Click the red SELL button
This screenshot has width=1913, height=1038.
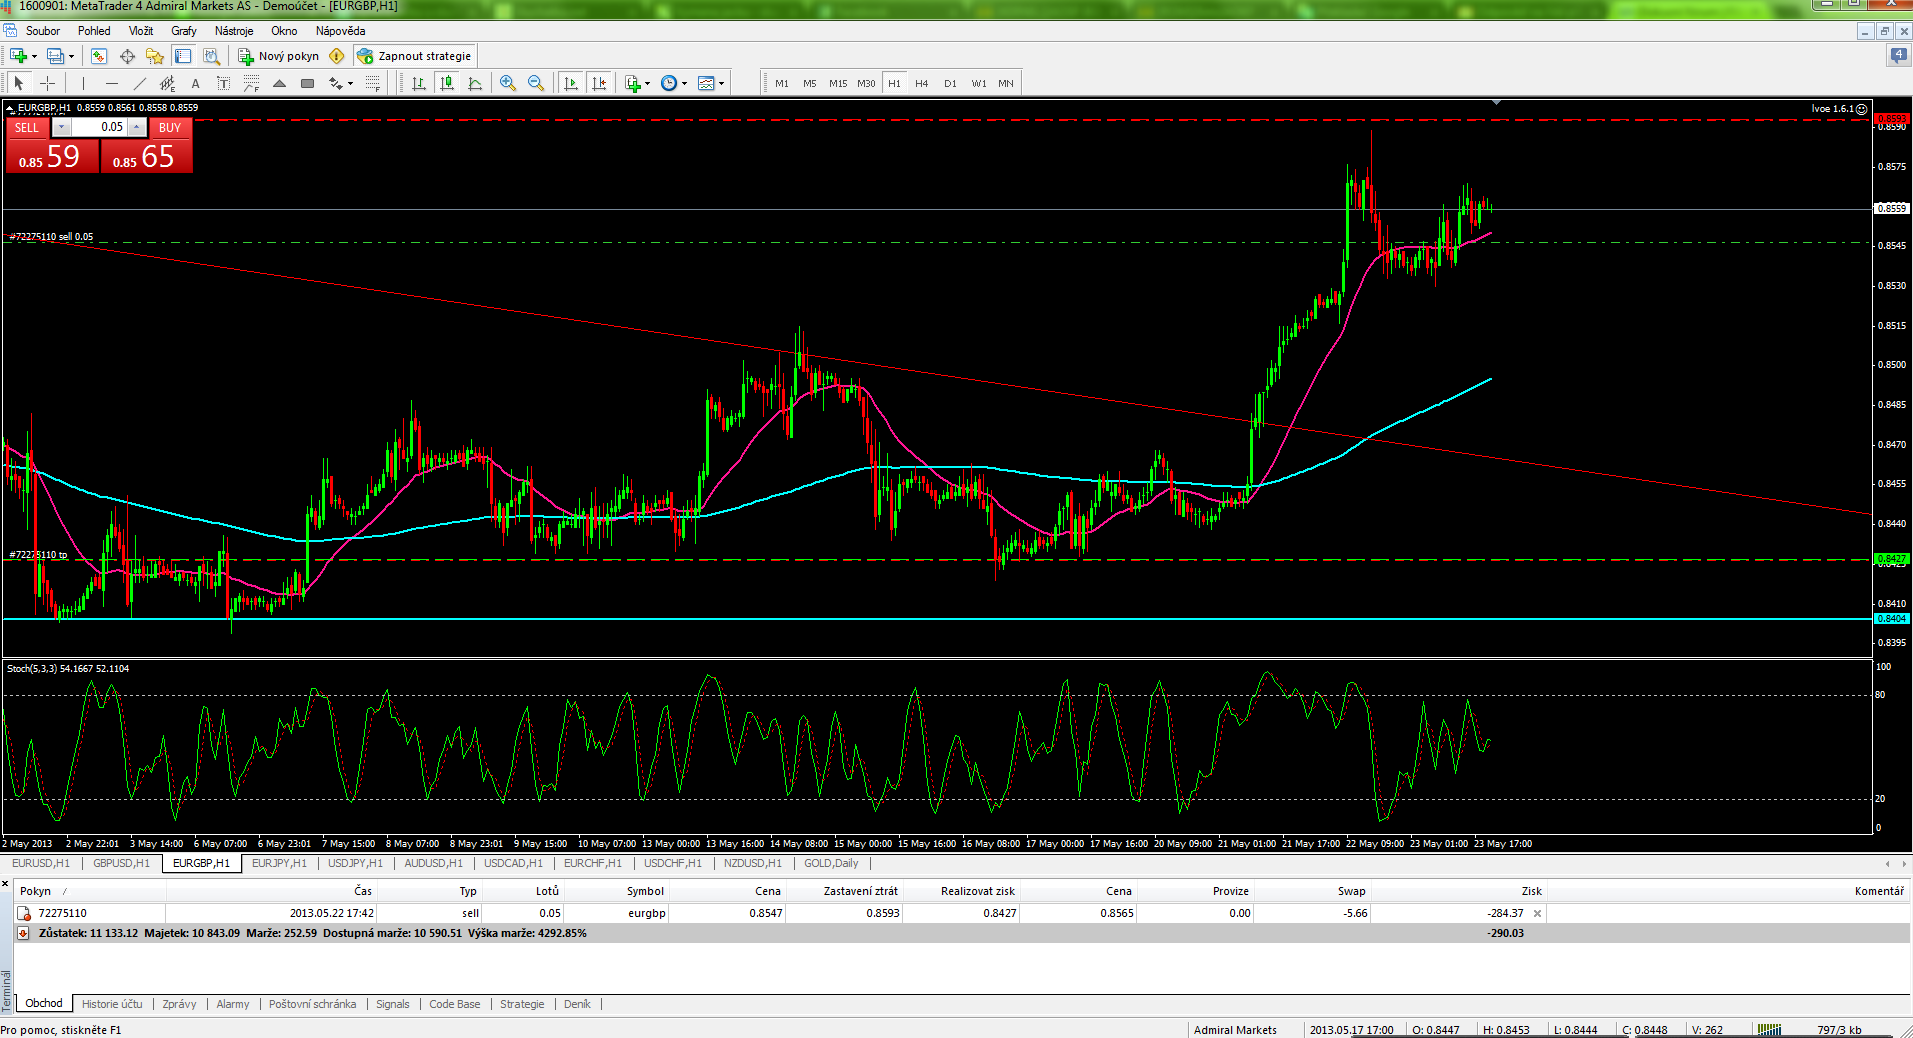27,127
